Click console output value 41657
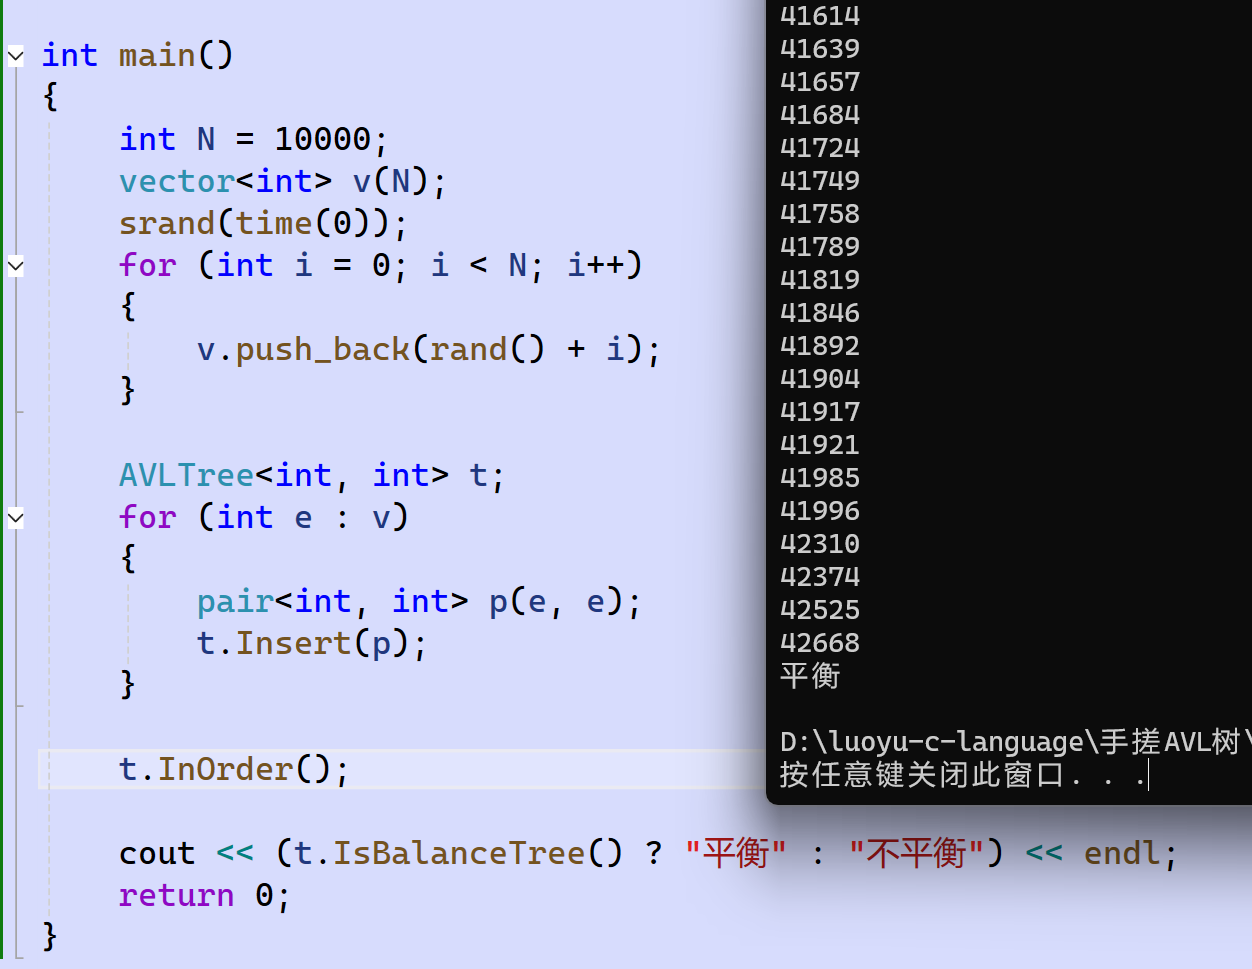Image resolution: width=1252 pixels, height=969 pixels. coord(820,82)
